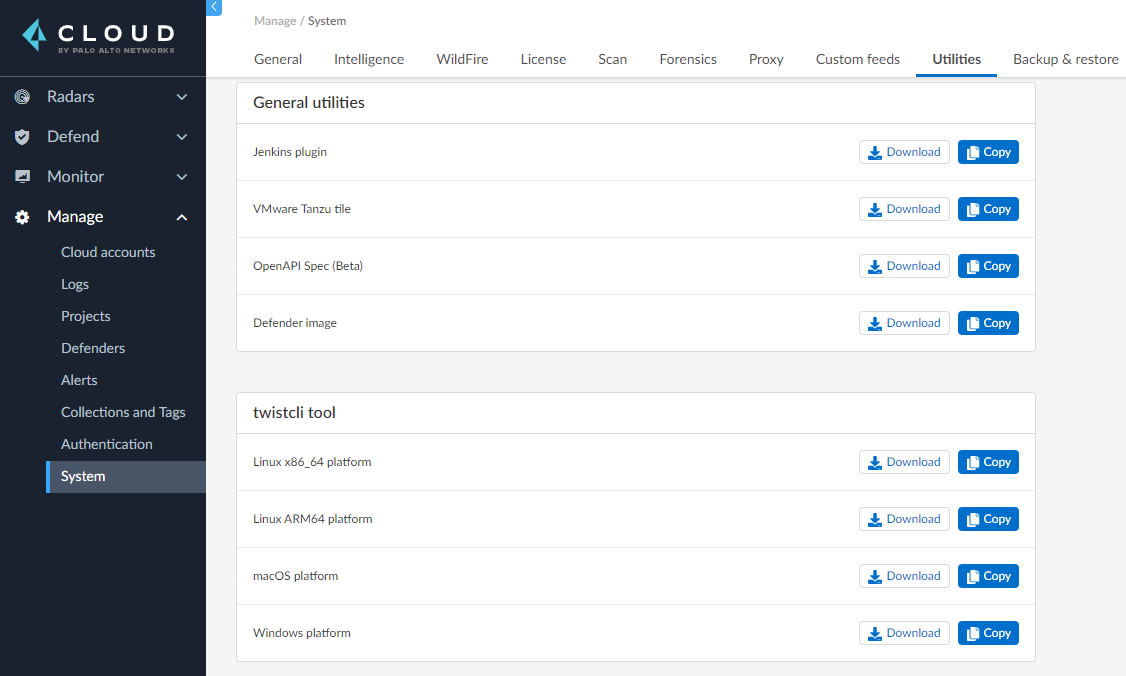Viewport: 1126px width, 676px height.
Task: Switch to the Scan tab
Action: (613, 59)
